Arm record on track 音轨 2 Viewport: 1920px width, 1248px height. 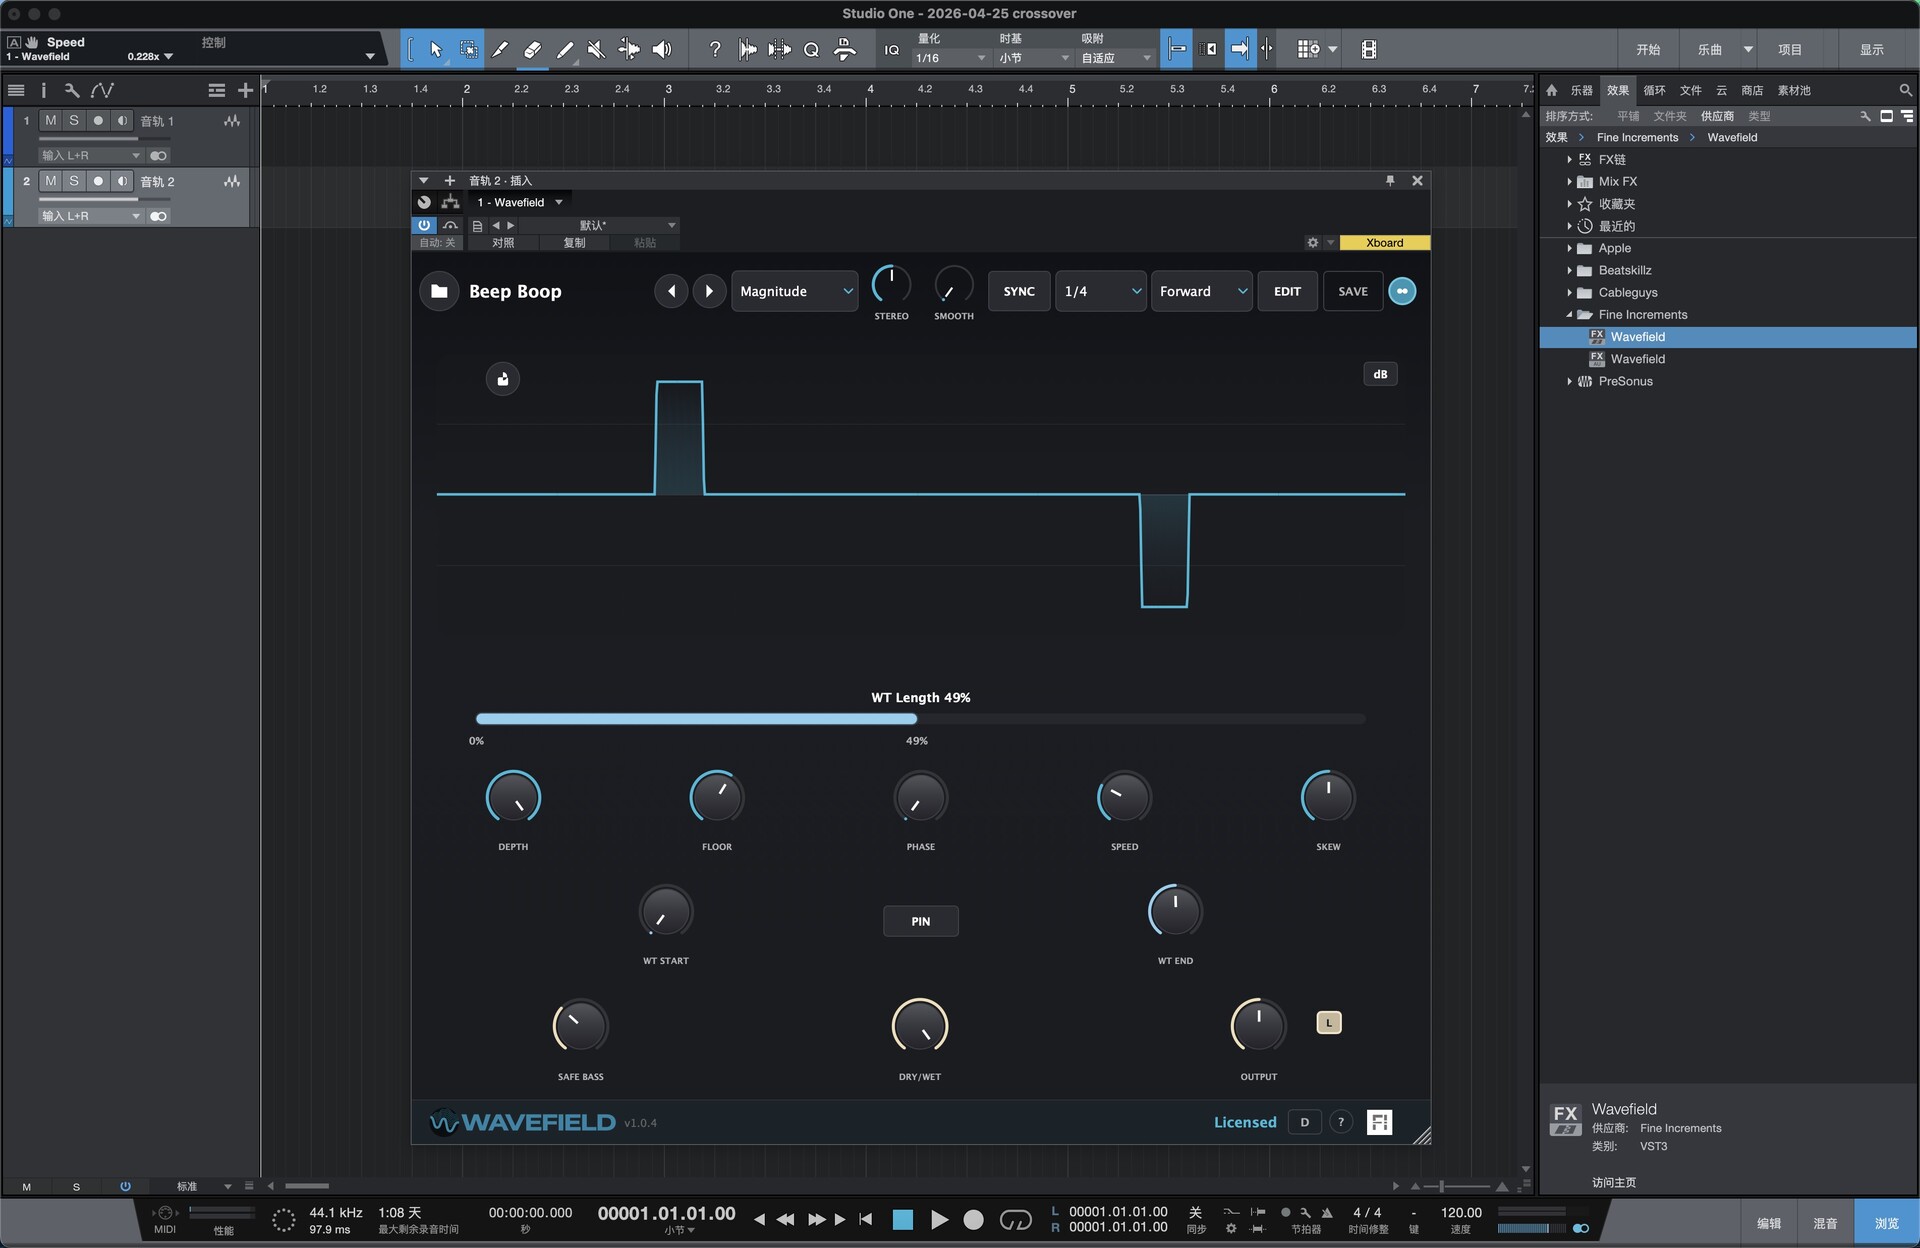coord(98,181)
